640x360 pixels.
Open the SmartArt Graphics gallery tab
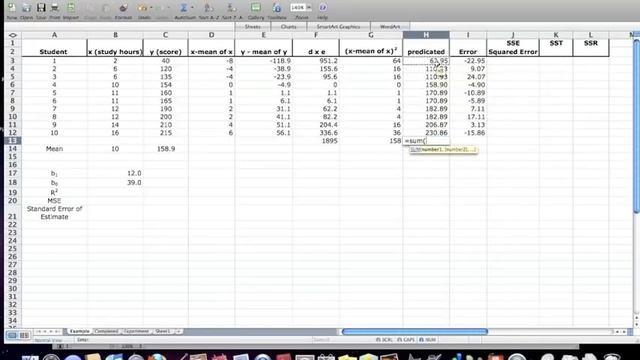point(338,27)
